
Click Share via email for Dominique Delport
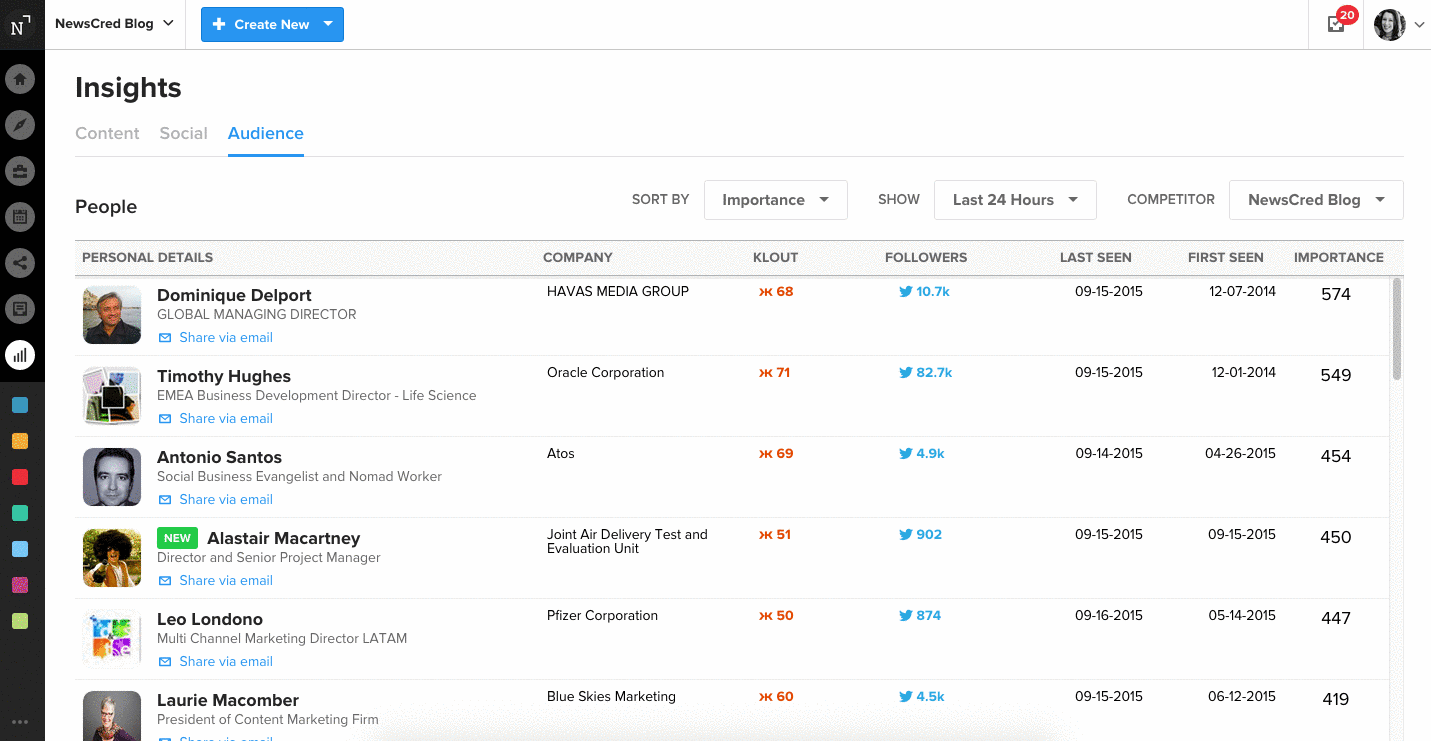[x=216, y=337]
